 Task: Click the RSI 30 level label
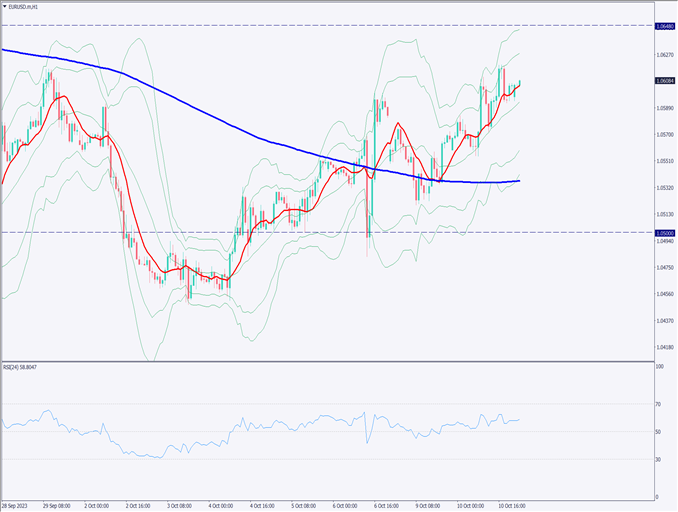click(659, 459)
